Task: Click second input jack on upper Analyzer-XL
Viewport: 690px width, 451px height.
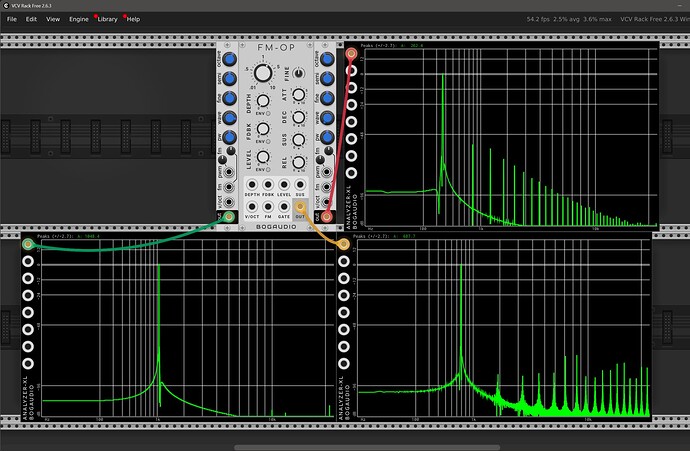Action: point(351,71)
